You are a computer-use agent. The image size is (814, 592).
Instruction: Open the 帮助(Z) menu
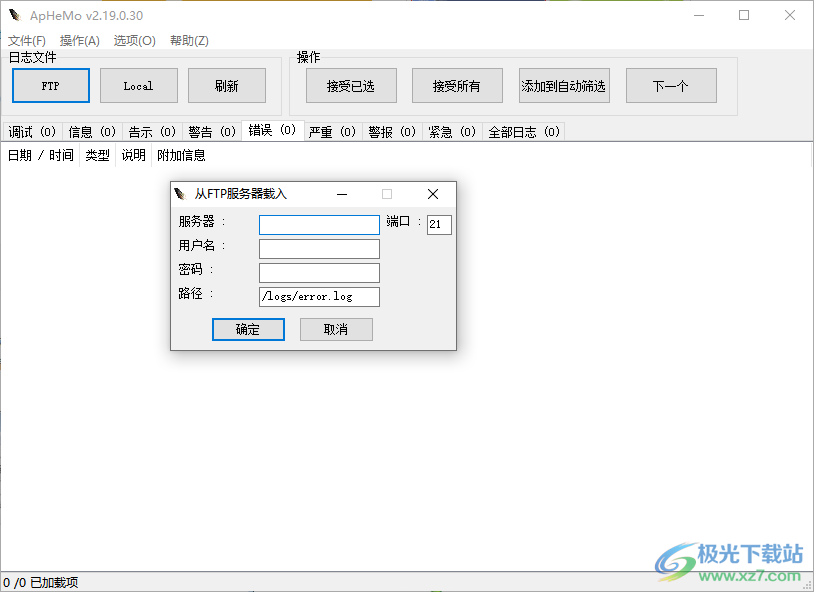tap(189, 41)
